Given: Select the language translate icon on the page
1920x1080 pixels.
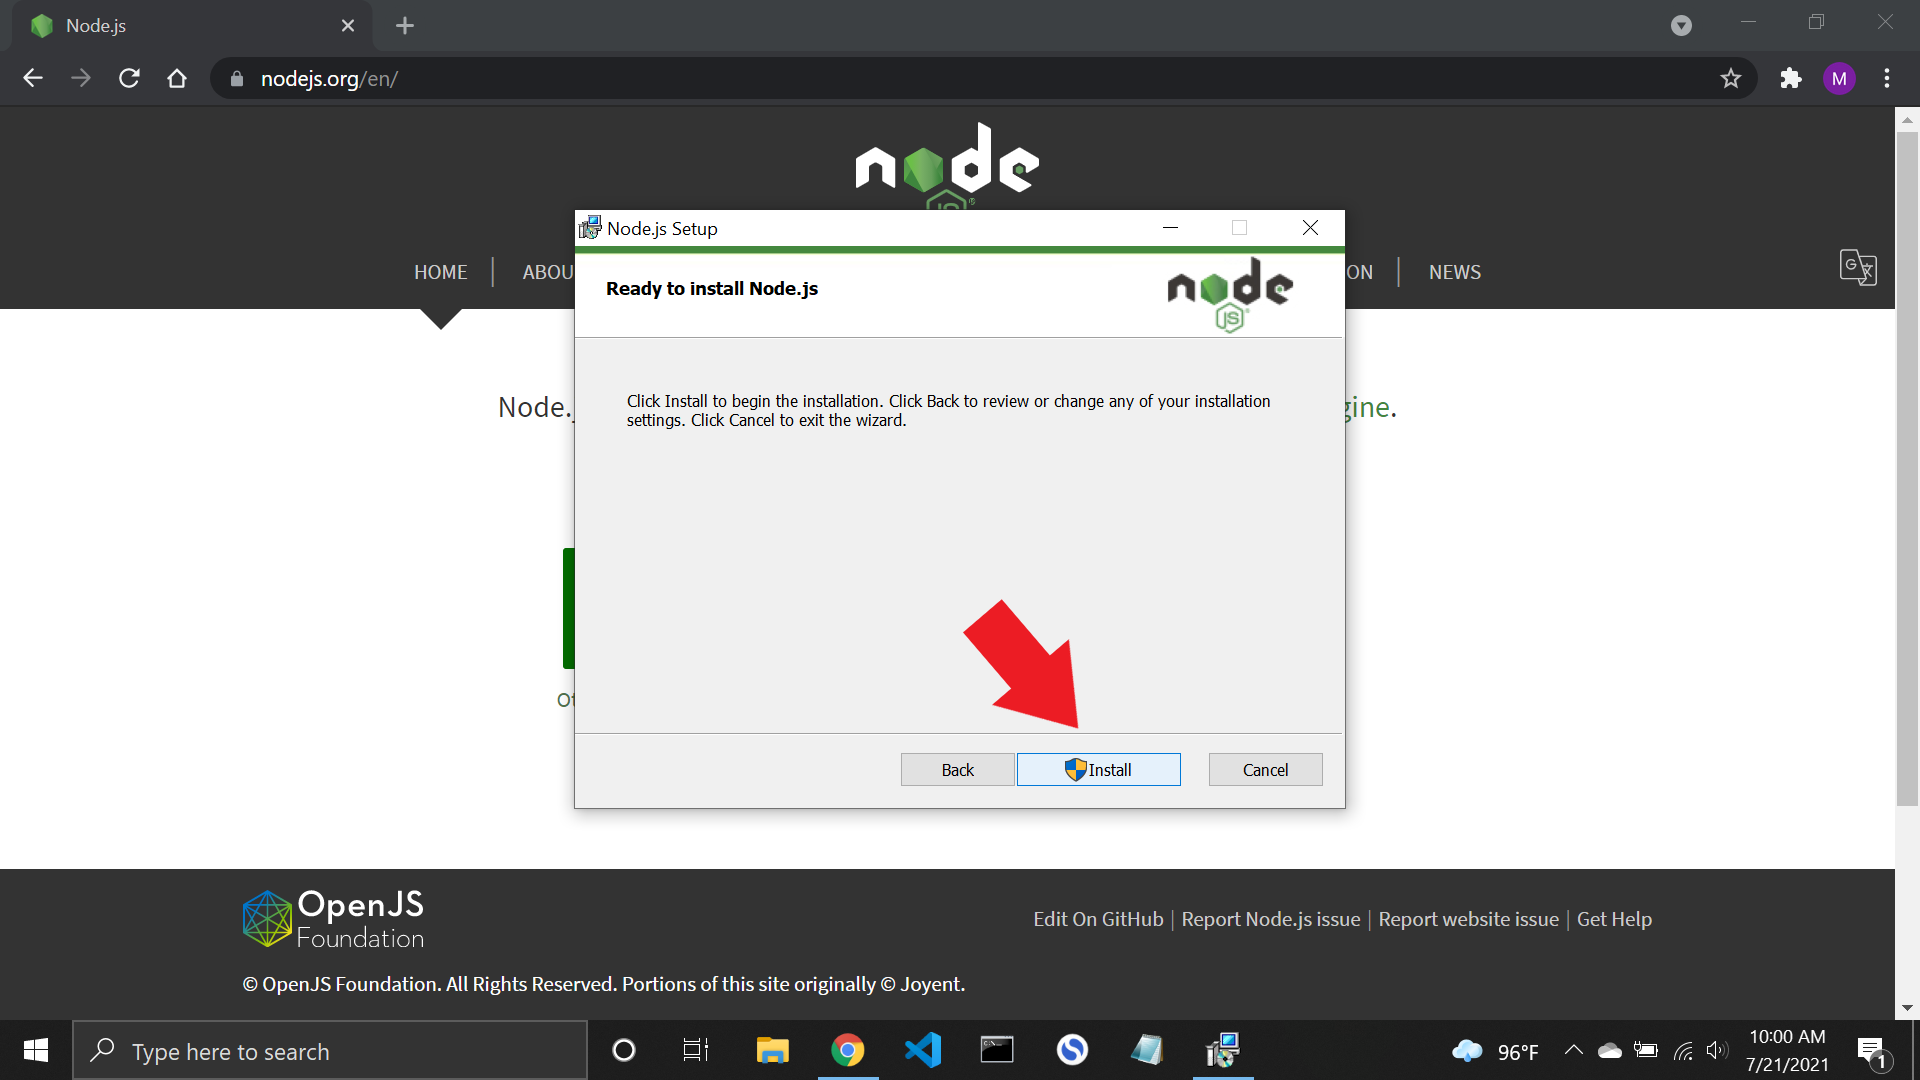Looking at the screenshot, I should click(x=1858, y=268).
